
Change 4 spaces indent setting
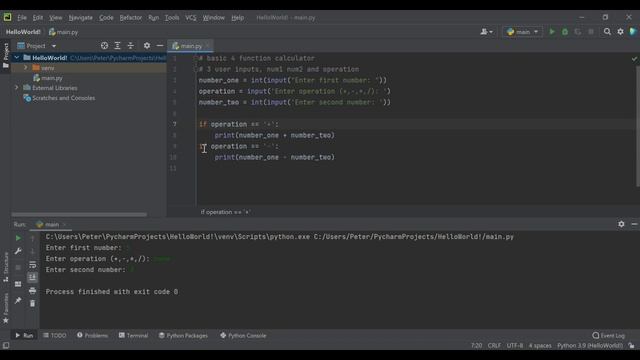(x=540, y=346)
